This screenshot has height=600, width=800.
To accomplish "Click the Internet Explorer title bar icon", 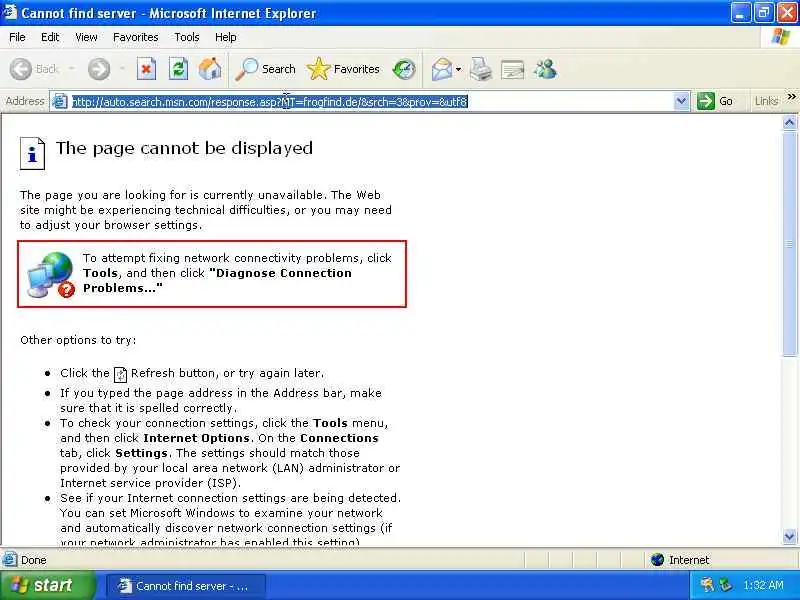I will click(10, 12).
